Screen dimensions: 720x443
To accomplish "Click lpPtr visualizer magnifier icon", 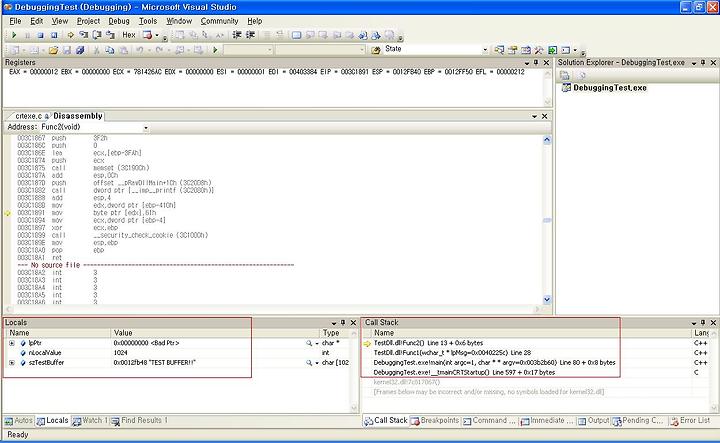I will click(x=309, y=343).
